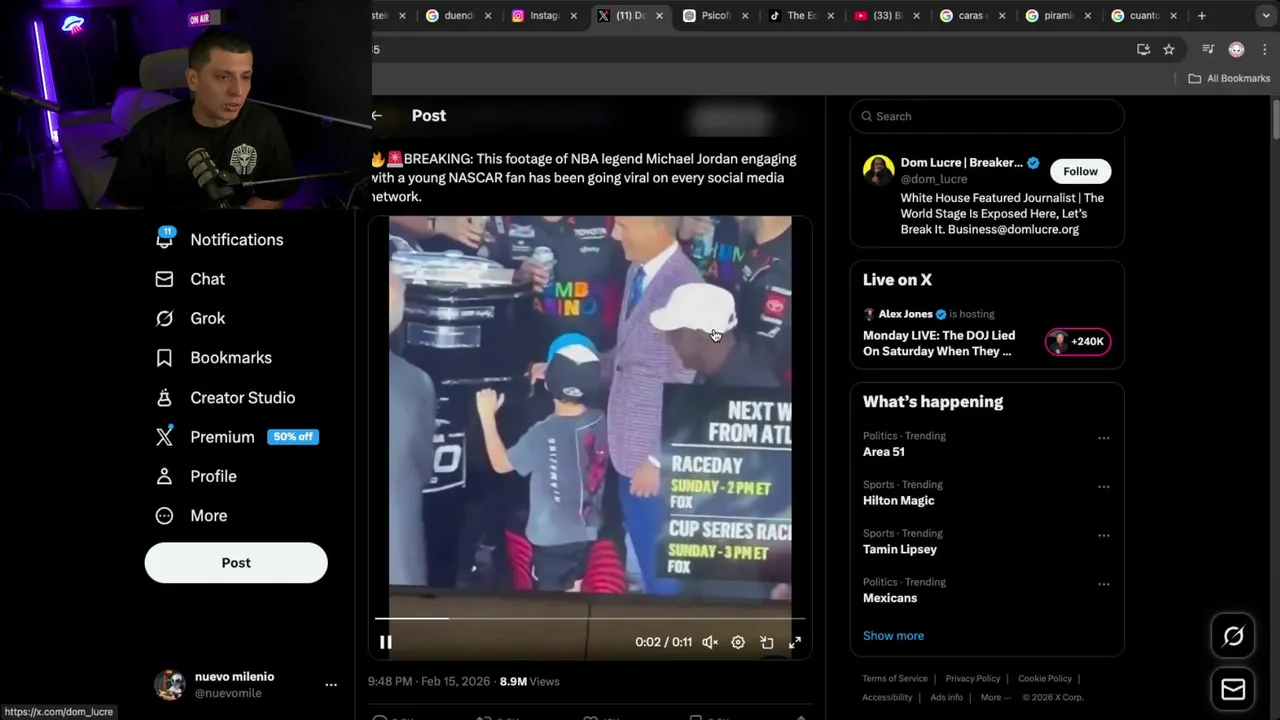The image size is (1280, 720).
Task: Open the Privacy Policy link
Action: (973, 679)
